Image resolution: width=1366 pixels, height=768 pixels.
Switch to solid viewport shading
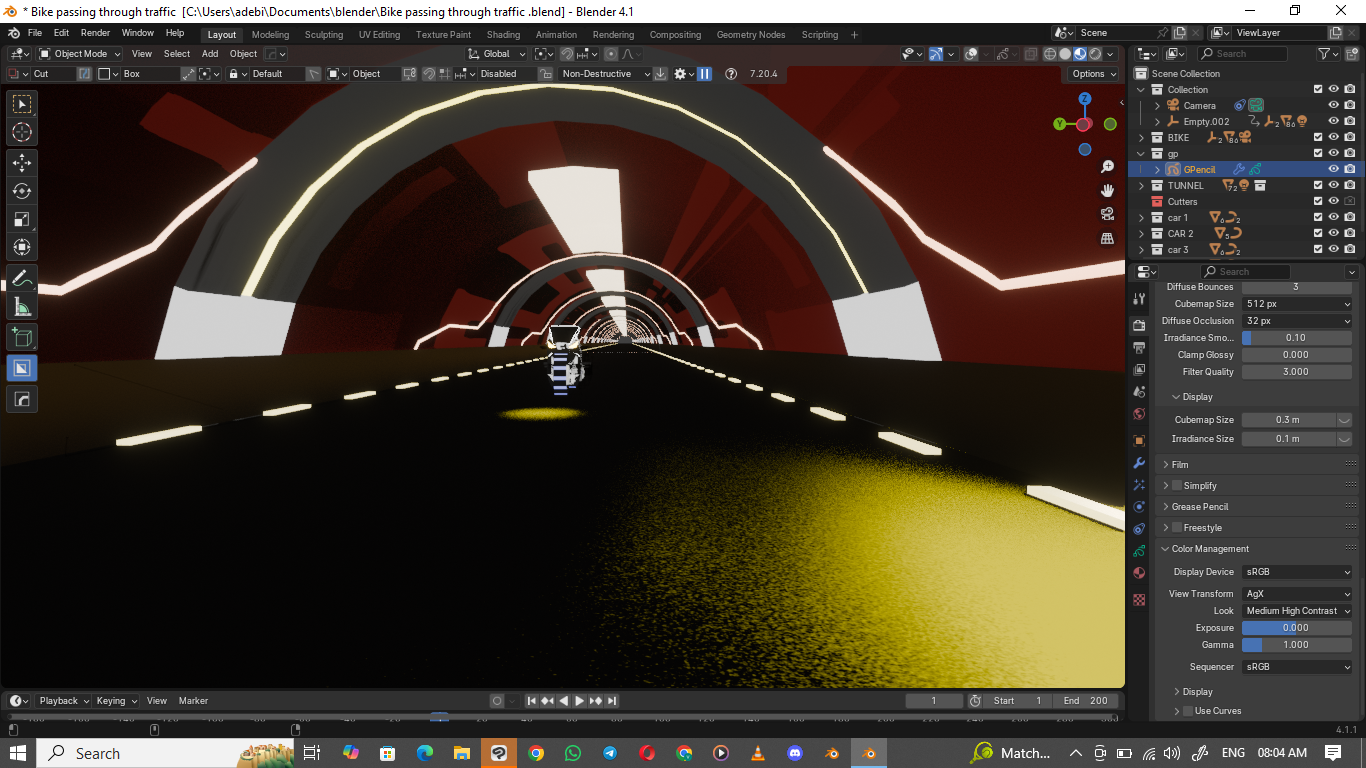pyautogui.click(x=1065, y=54)
